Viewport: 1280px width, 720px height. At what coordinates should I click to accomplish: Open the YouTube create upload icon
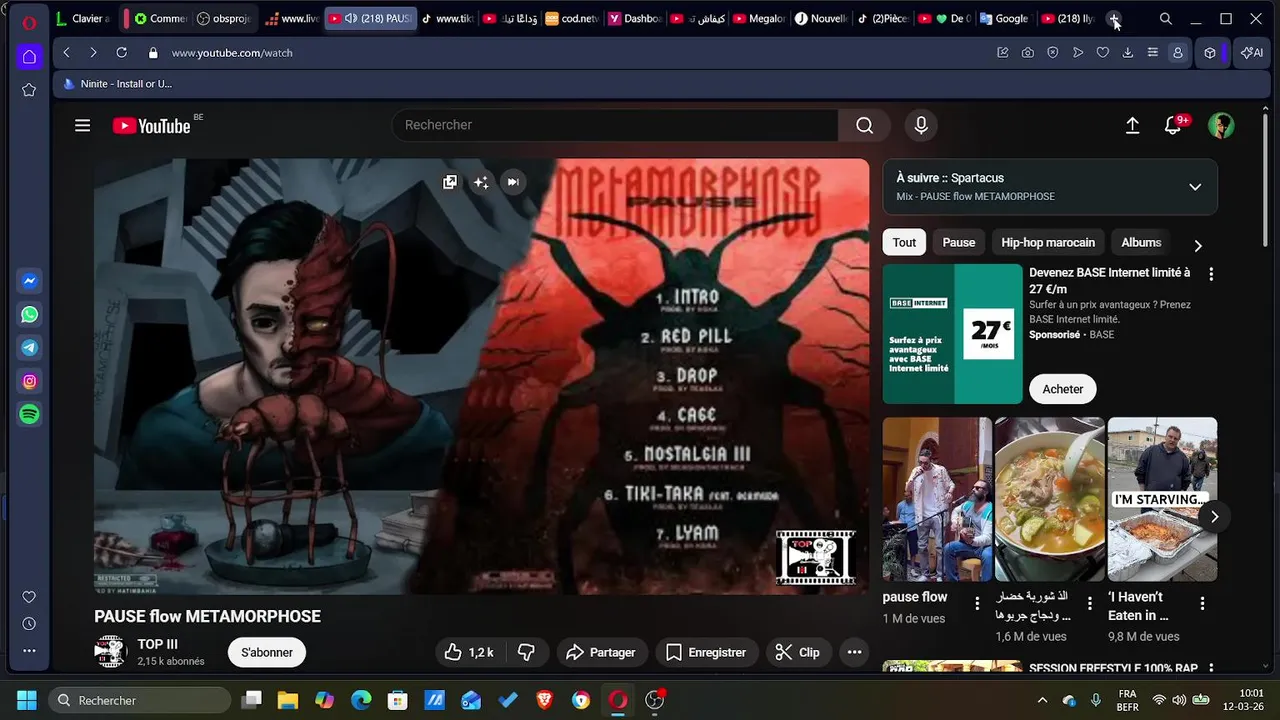pyautogui.click(x=1132, y=125)
